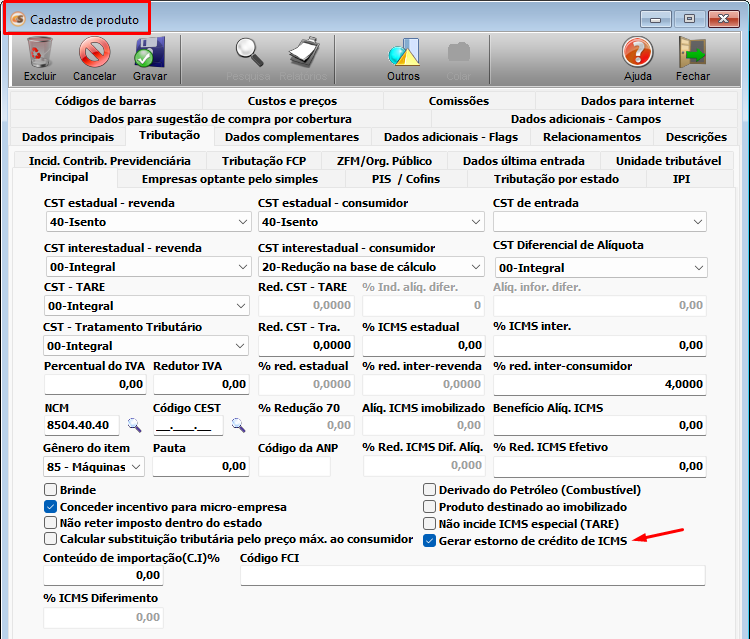Enable the Brinde checkbox
This screenshot has height=639, width=750.
click(x=51, y=490)
